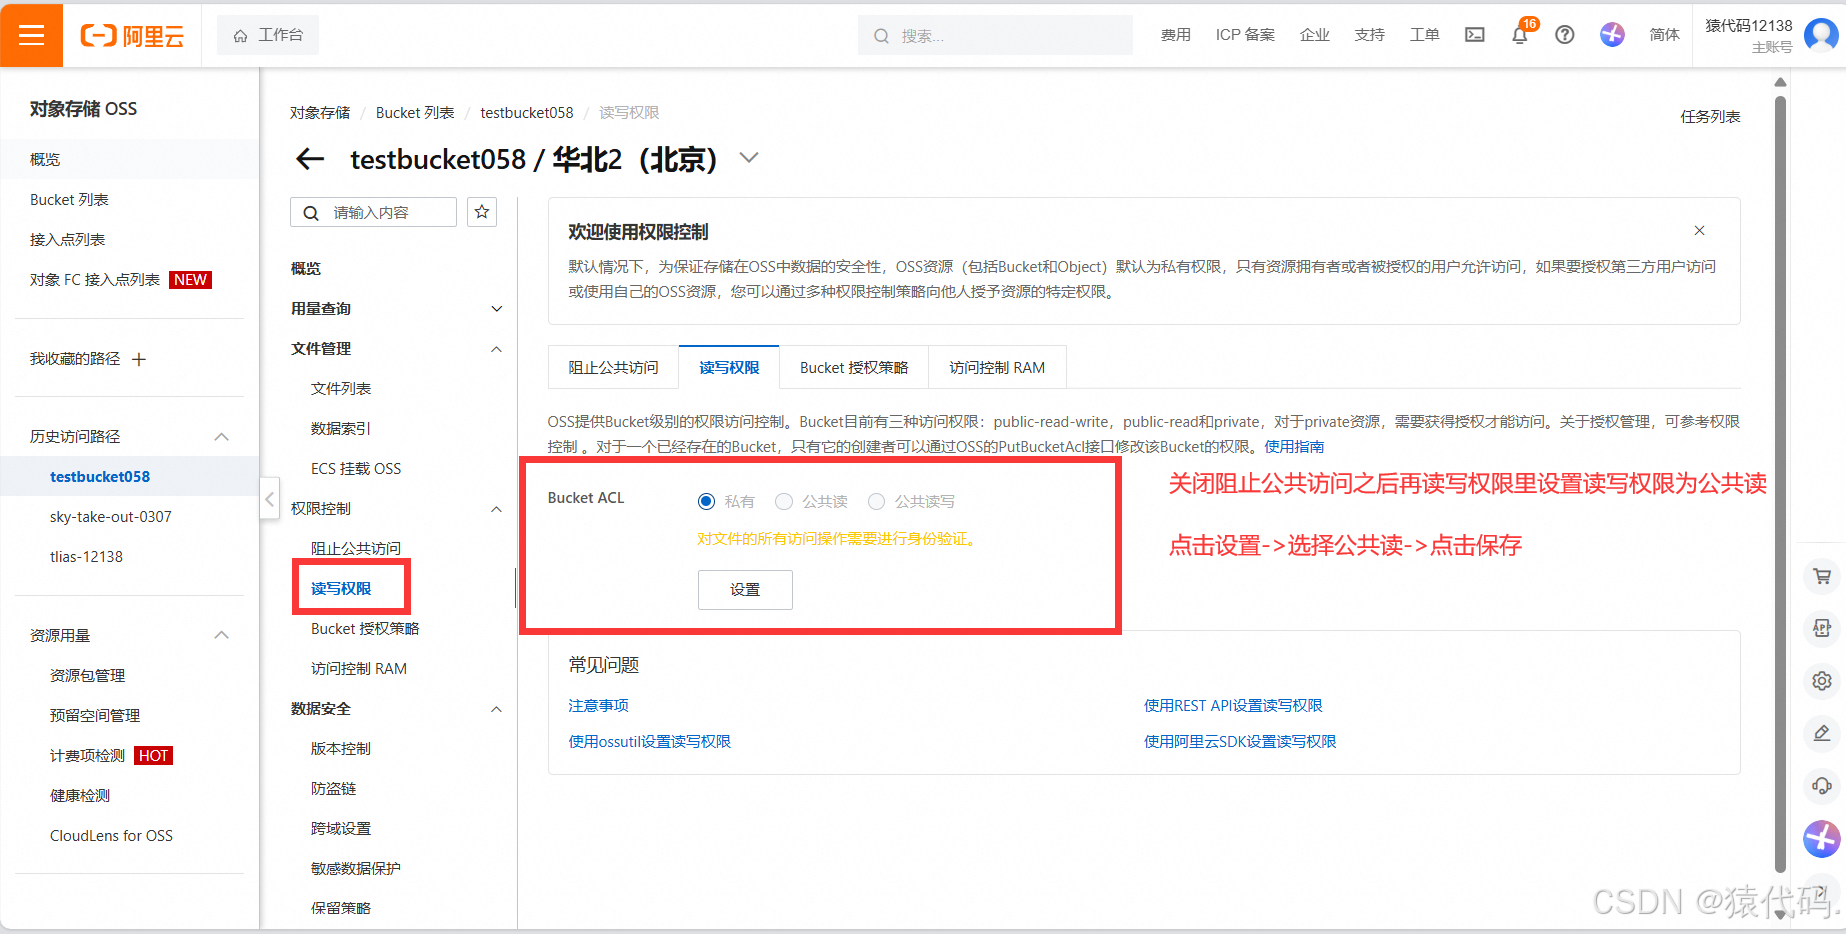Open the customer support headset icon

coord(1822,786)
